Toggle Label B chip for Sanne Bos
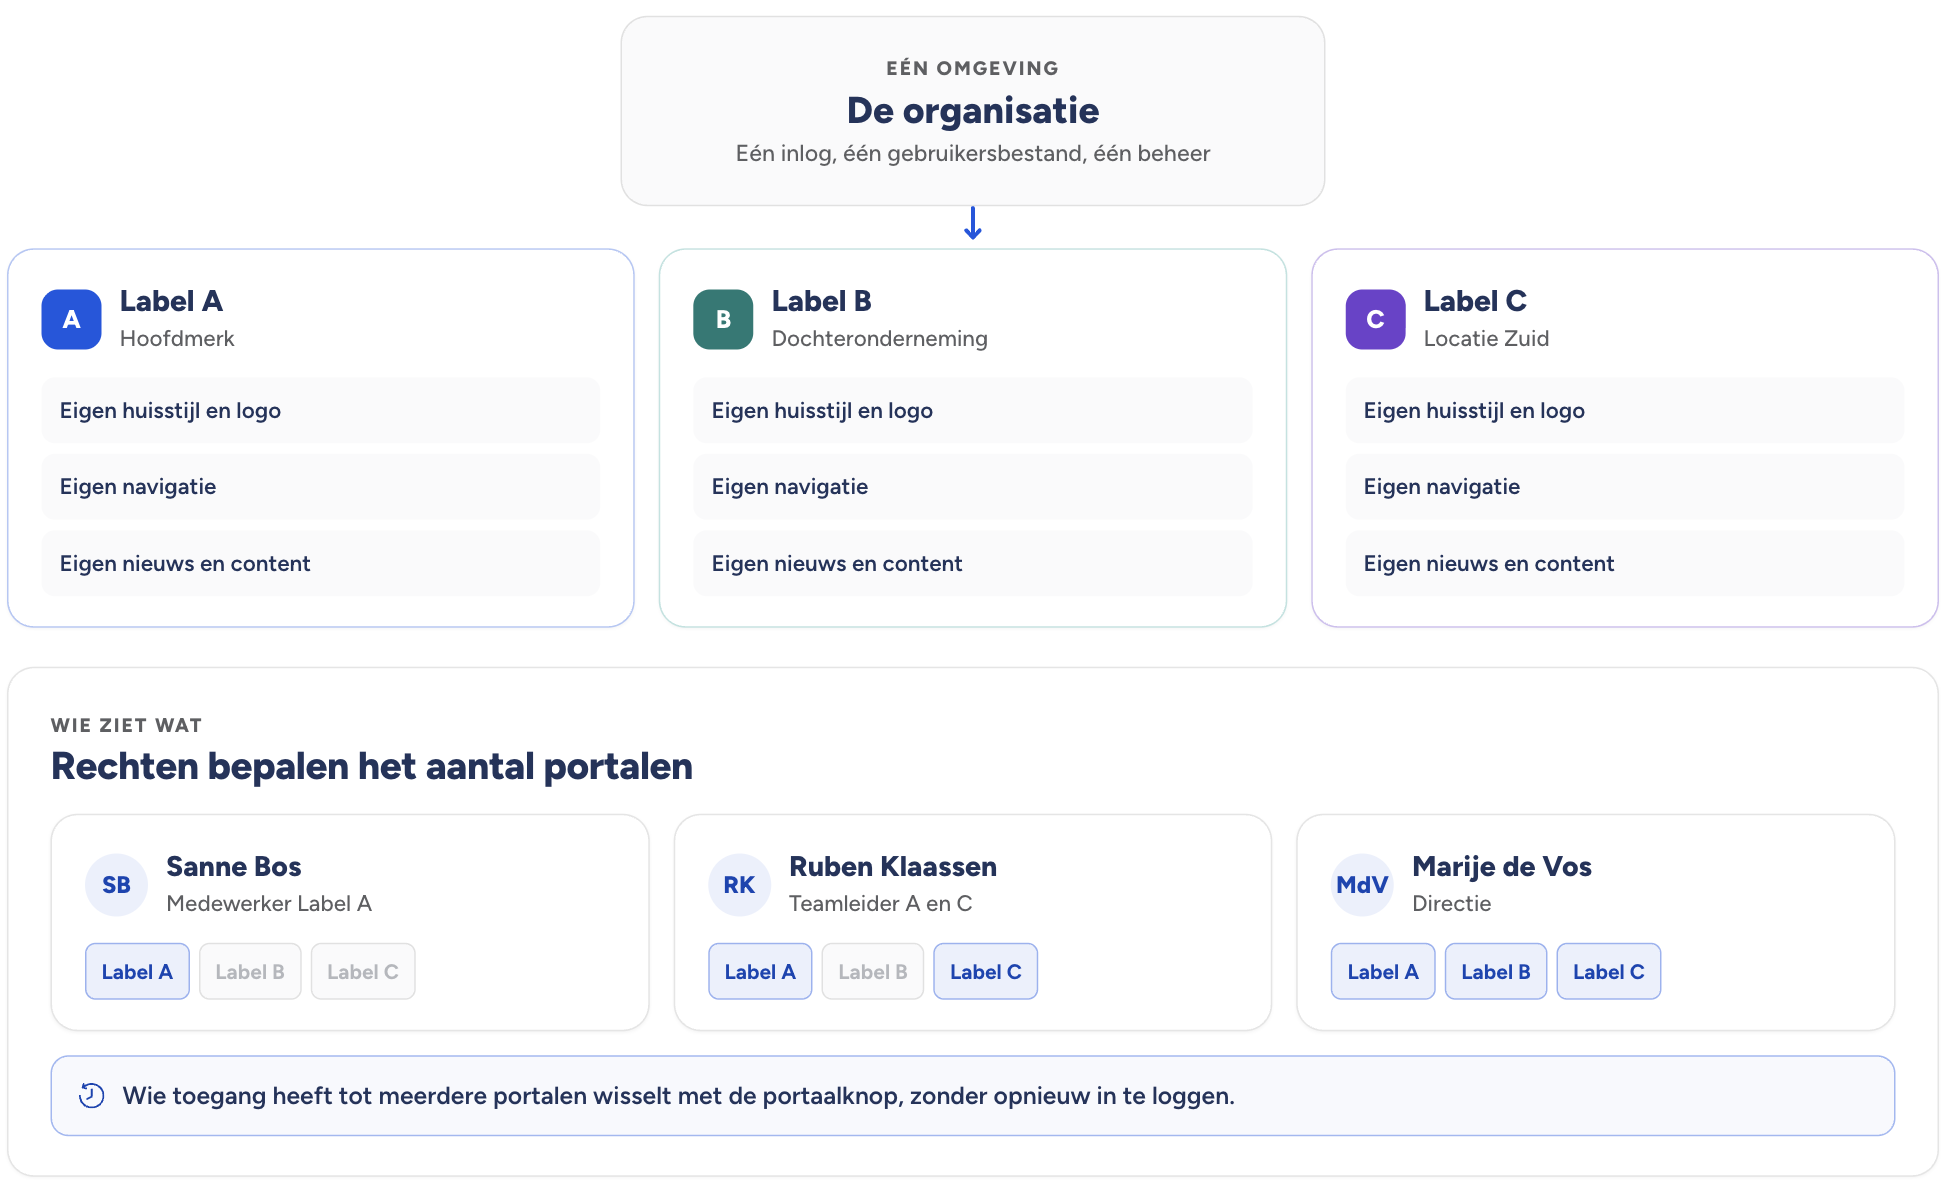The height and width of the screenshot is (1190, 1956). (x=250, y=971)
